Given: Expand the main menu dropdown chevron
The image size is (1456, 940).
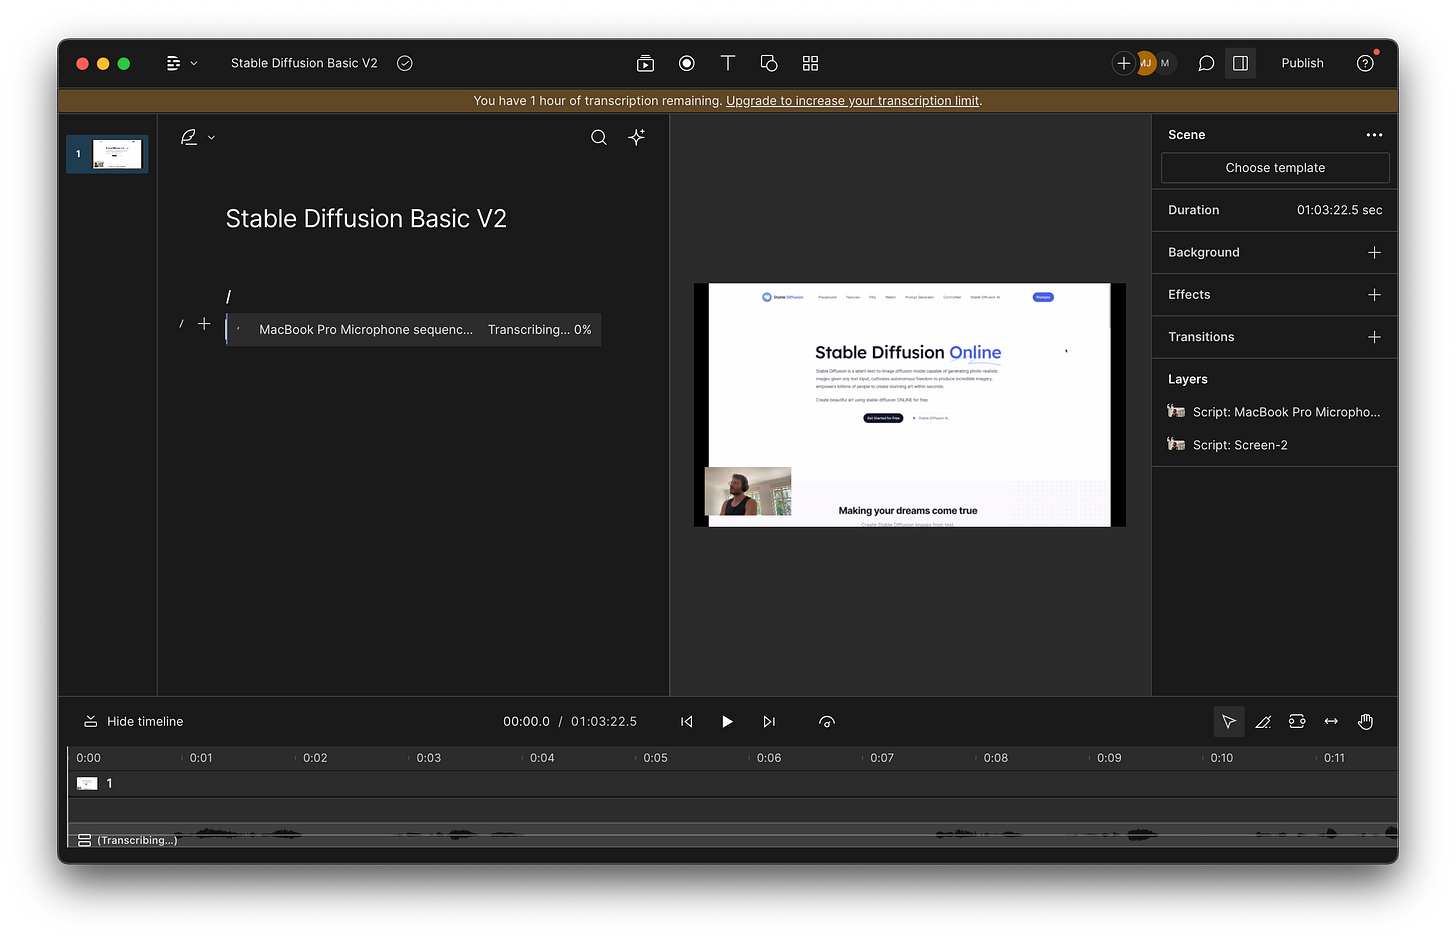Looking at the screenshot, I should tap(194, 63).
